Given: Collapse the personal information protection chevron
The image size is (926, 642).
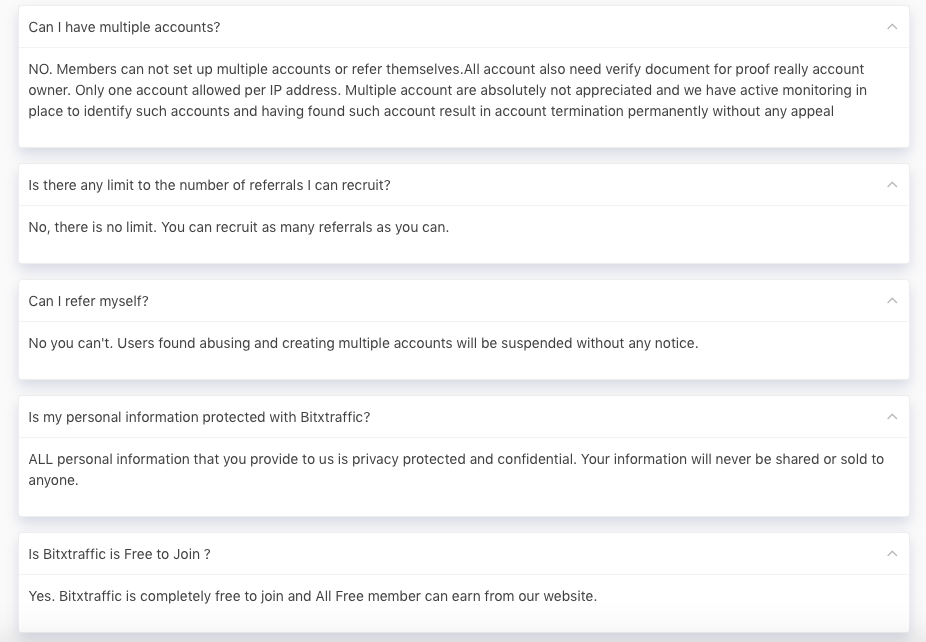Looking at the screenshot, I should [x=892, y=417].
